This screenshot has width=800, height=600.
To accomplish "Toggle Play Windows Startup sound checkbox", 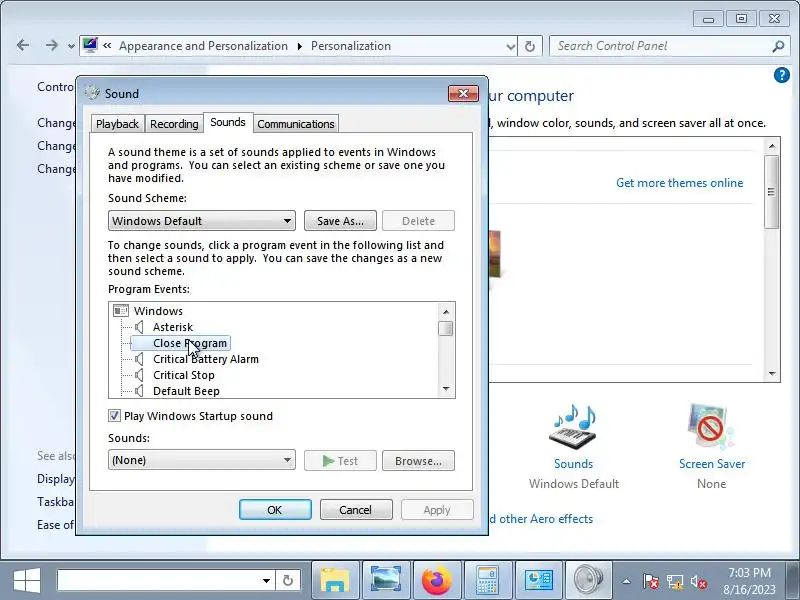I will [x=114, y=415].
